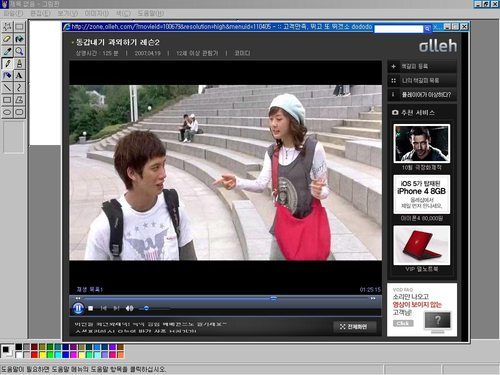Click the next track button in the player
Viewport: 500px width, 375px height.
point(116,308)
